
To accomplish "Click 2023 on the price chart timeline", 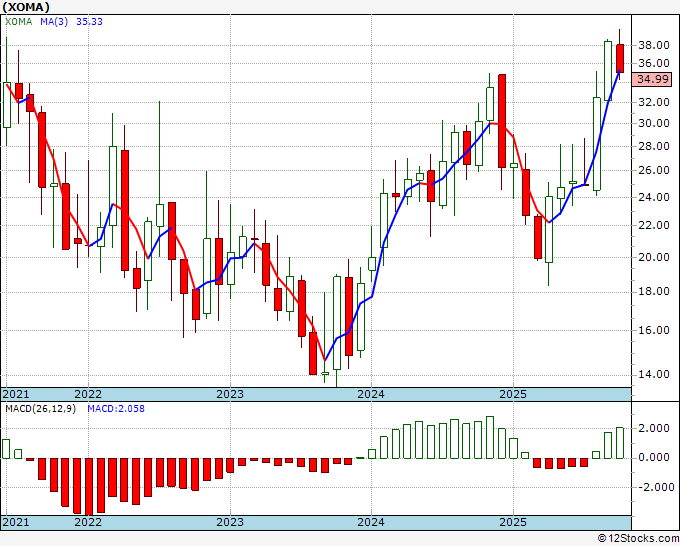I will 230,394.
